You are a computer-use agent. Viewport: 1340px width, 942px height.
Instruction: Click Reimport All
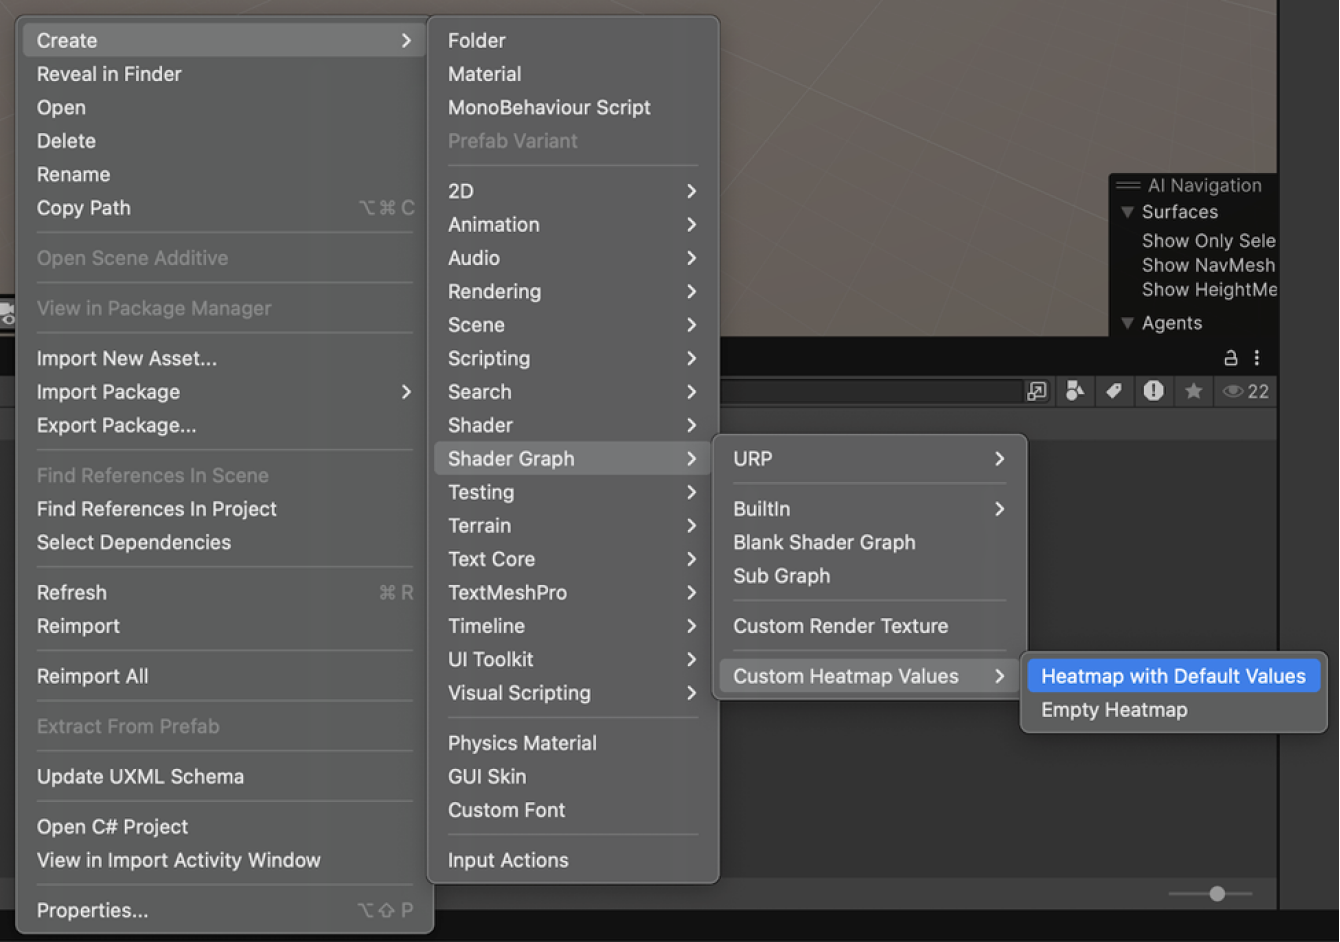tap(224, 676)
